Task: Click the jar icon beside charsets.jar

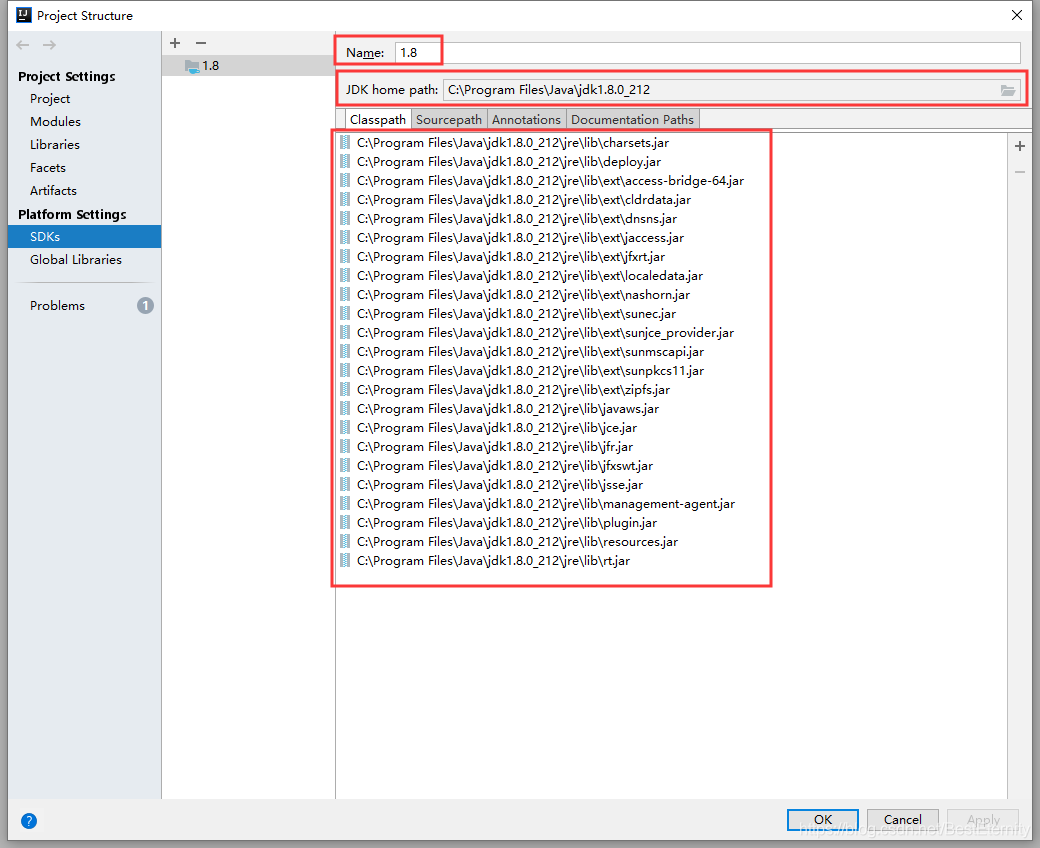Action: pos(345,143)
